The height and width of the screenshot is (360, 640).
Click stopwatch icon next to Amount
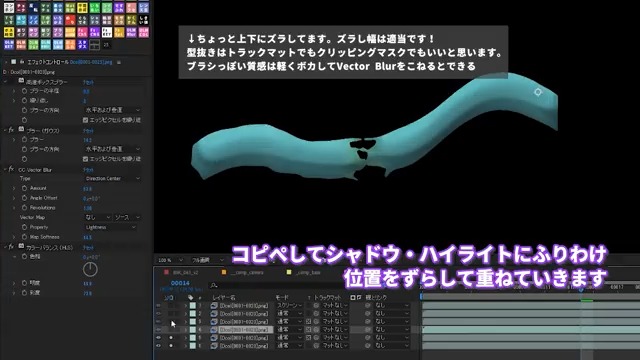click(x=24, y=188)
